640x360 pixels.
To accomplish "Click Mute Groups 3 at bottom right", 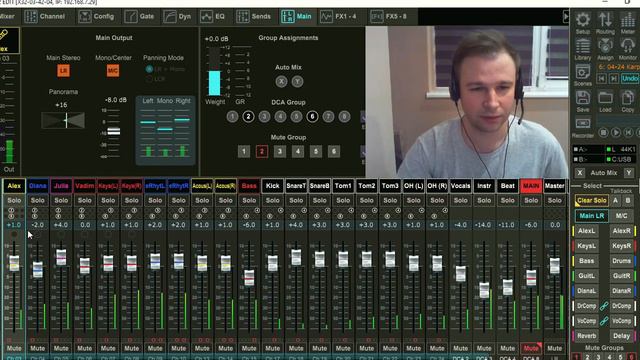I will tap(598, 357).
